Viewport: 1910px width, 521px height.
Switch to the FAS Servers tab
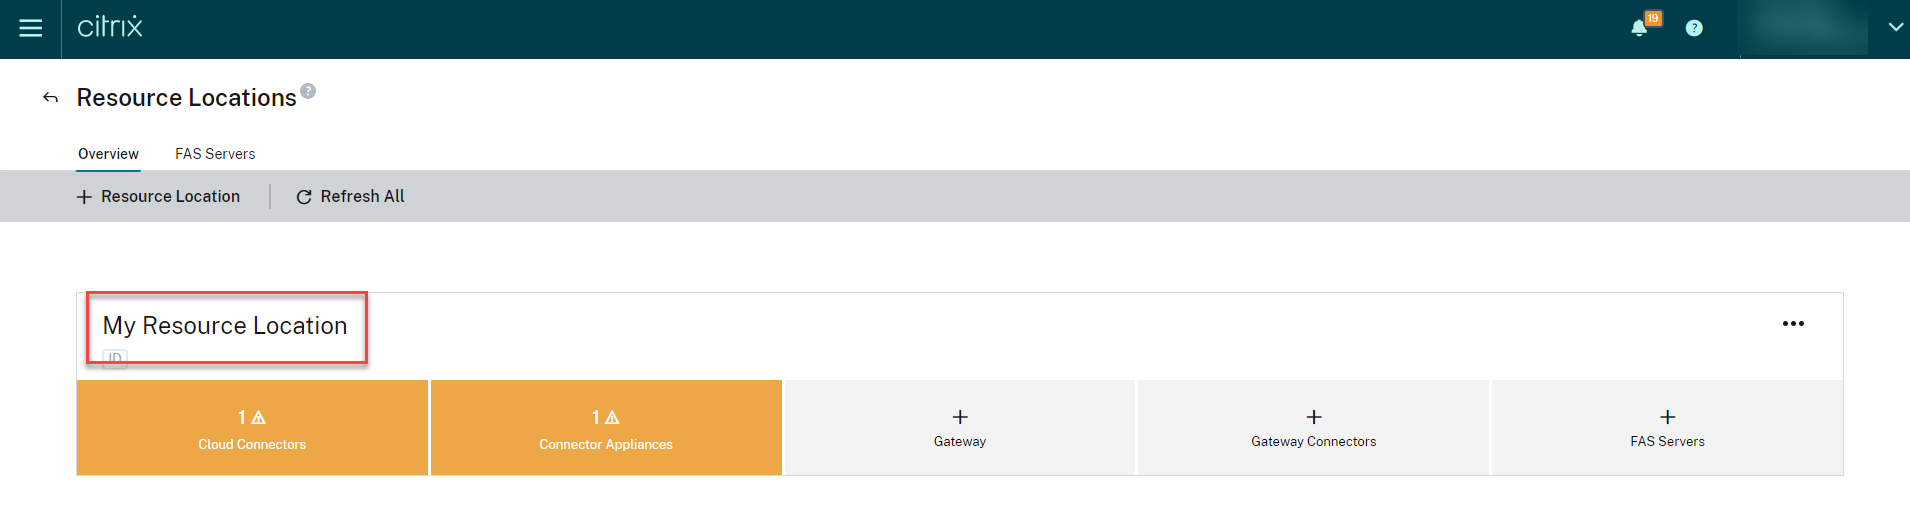tap(215, 154)
